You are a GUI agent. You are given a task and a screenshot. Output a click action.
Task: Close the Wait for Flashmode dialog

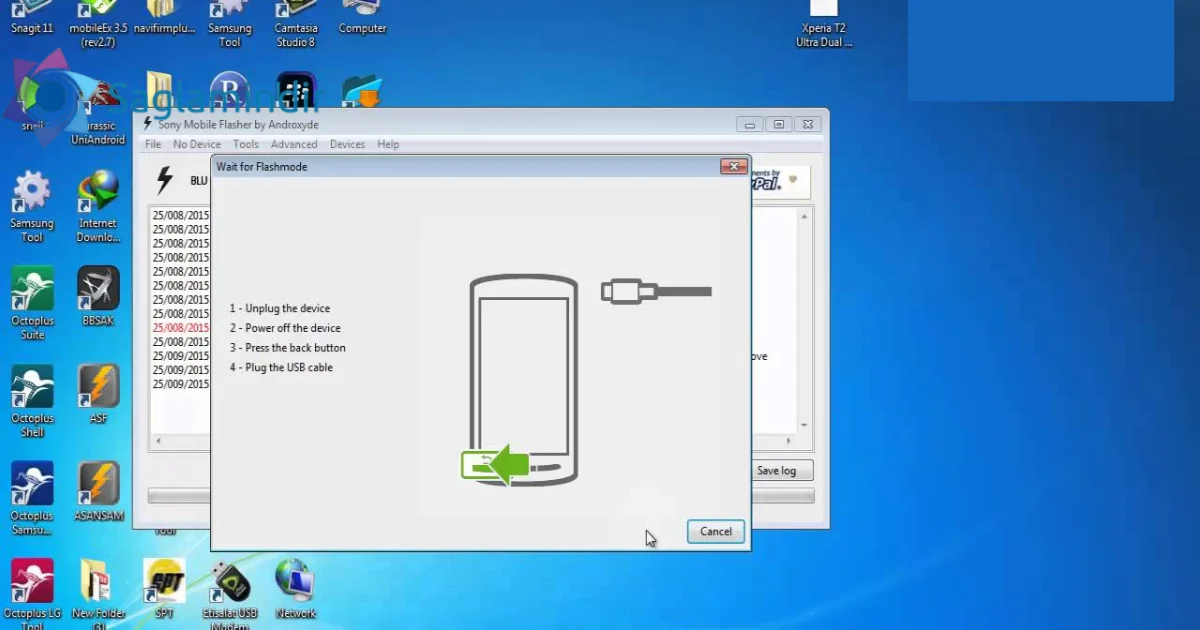(x=734, y=166)
